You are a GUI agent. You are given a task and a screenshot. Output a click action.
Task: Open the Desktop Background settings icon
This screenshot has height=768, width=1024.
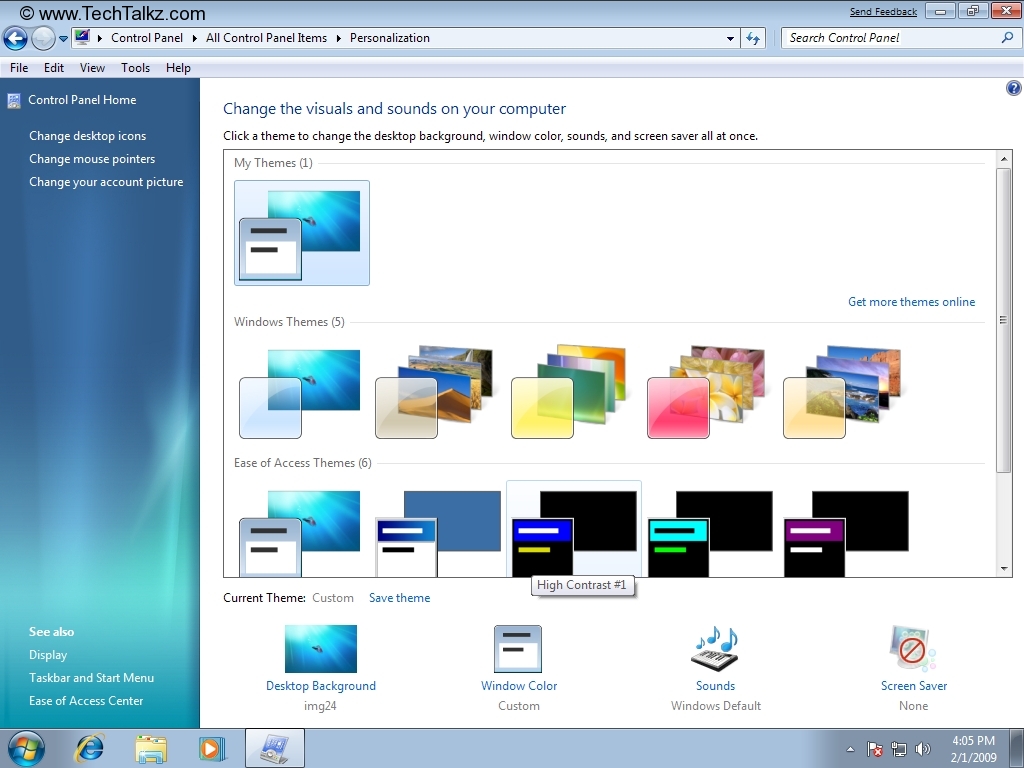pos(320,649)
